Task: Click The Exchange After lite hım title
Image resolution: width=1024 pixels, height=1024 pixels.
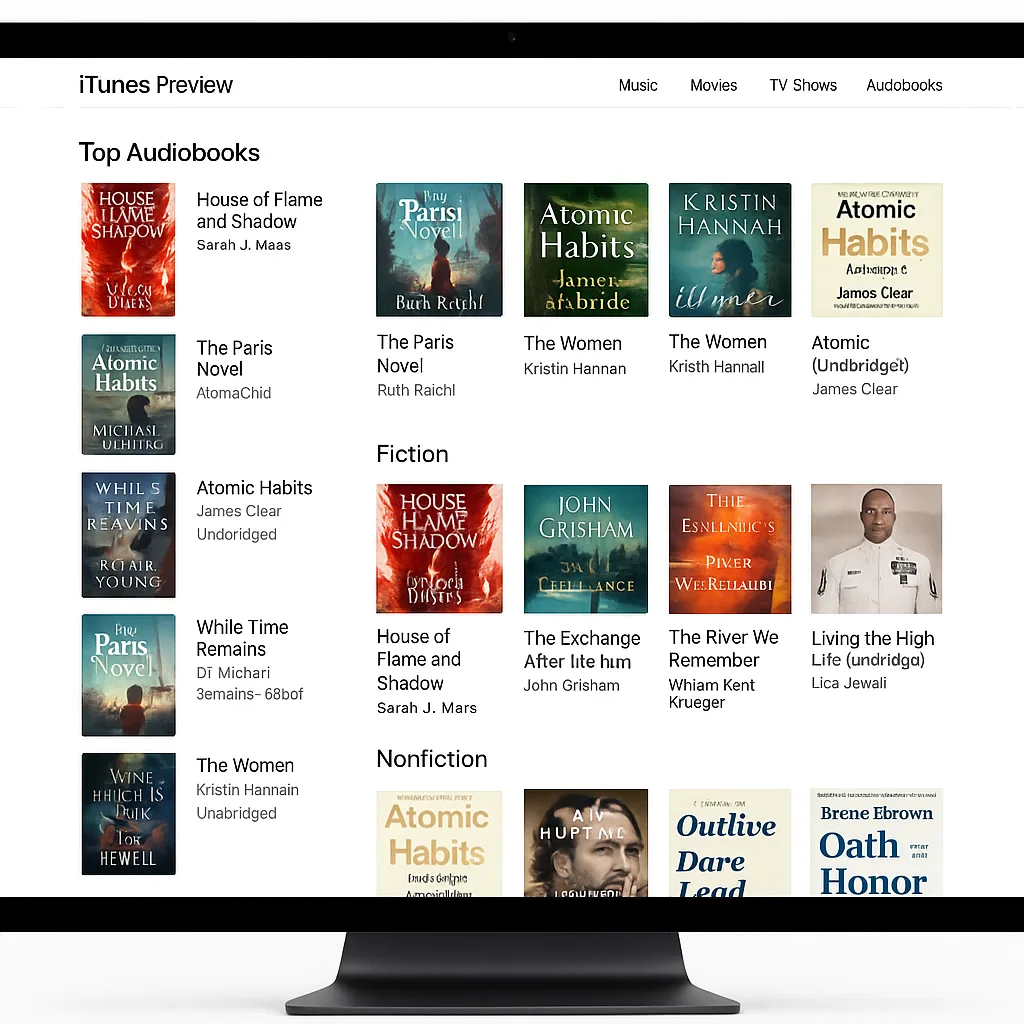Action: [x=582, y=649]
